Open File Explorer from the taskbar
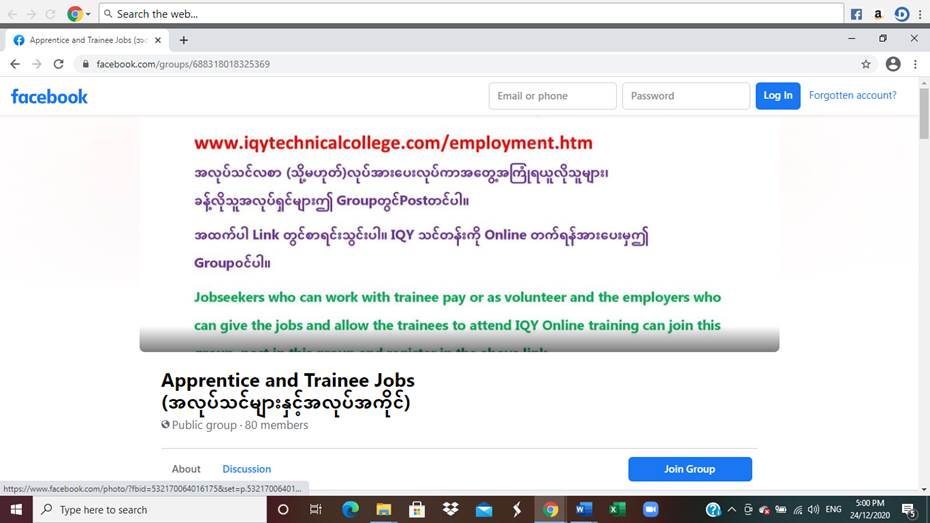Screen dimensions: 930x523 pyautogui.click(x=384, y=509)
